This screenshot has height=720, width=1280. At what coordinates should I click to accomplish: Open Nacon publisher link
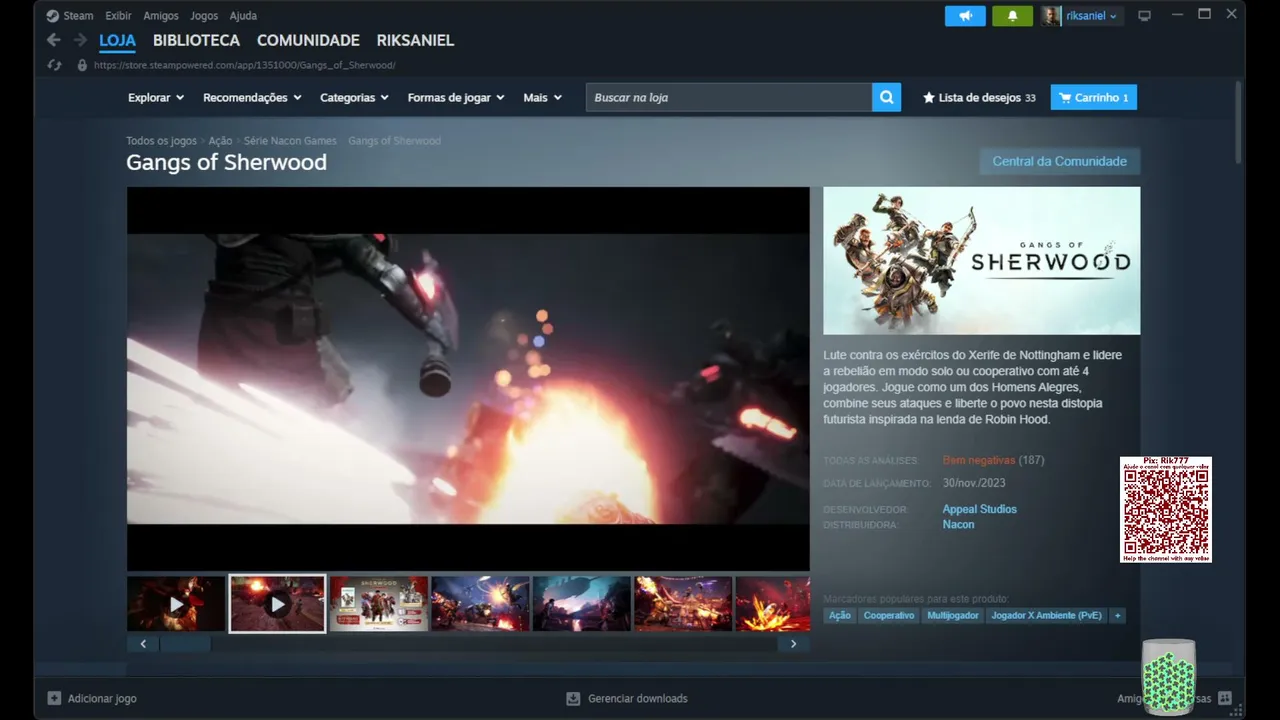958,524
